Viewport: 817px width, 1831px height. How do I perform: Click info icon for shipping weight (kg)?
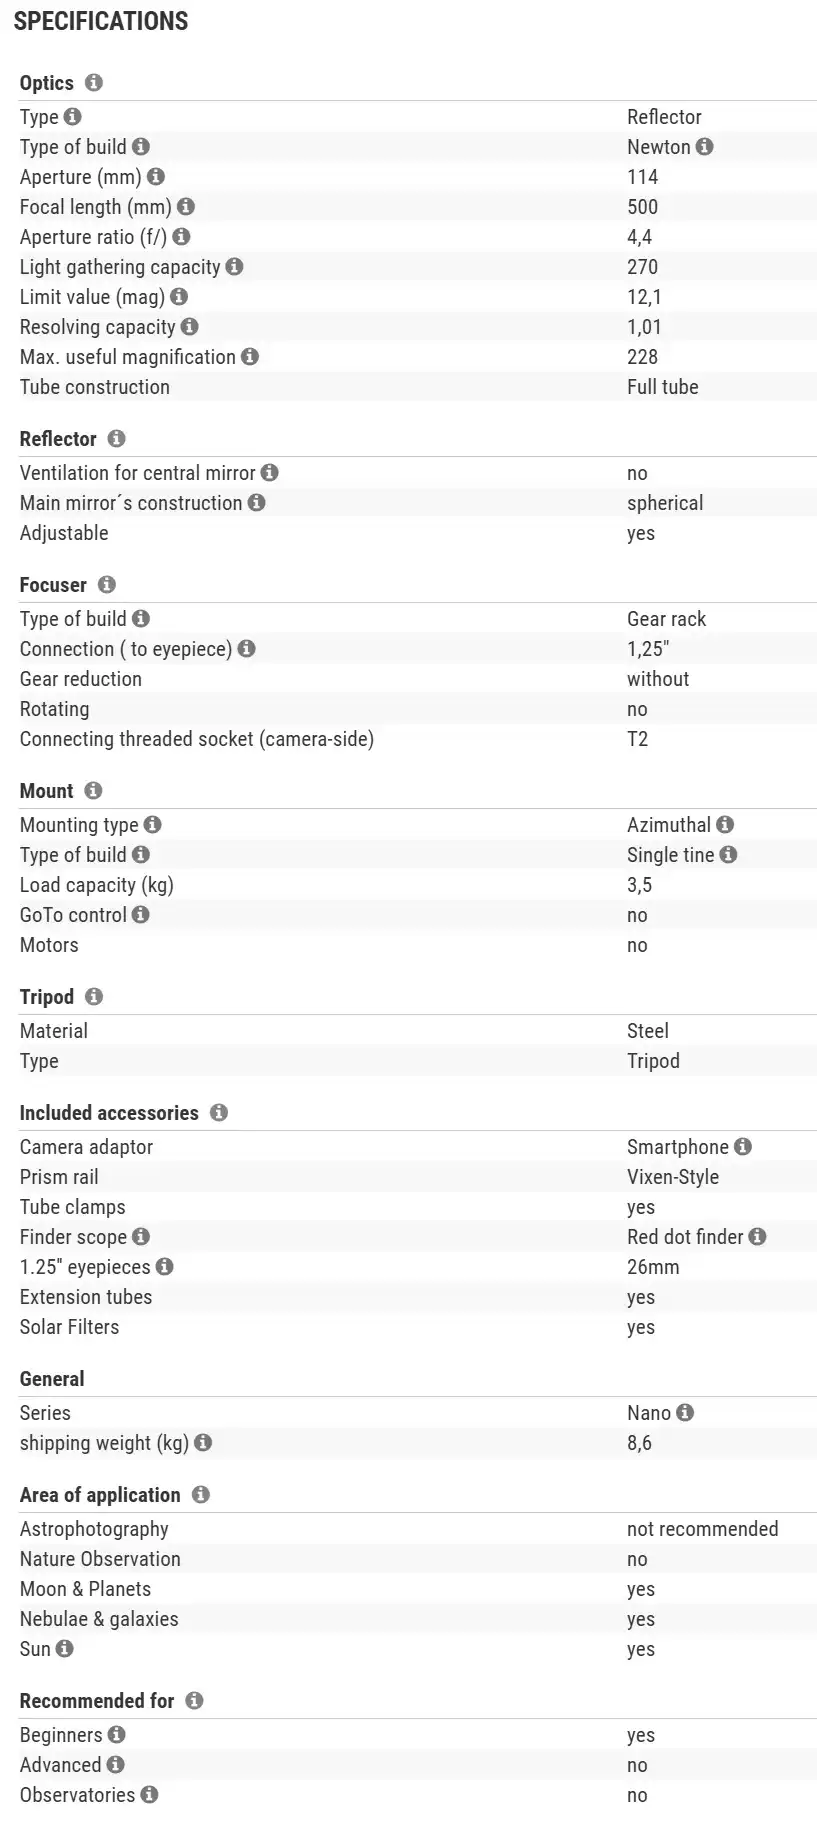pyautogui.click(x=203, y=1443)
